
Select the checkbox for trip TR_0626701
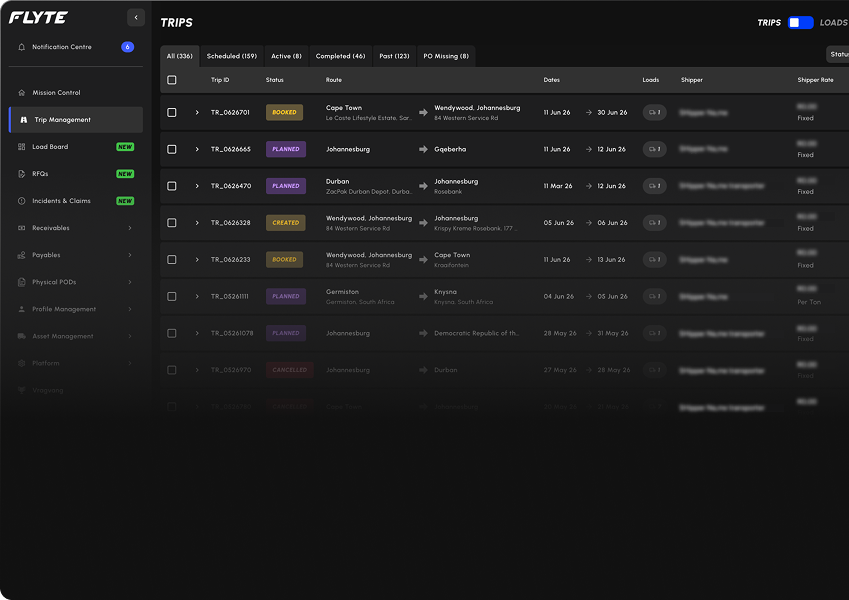[172, 113]
